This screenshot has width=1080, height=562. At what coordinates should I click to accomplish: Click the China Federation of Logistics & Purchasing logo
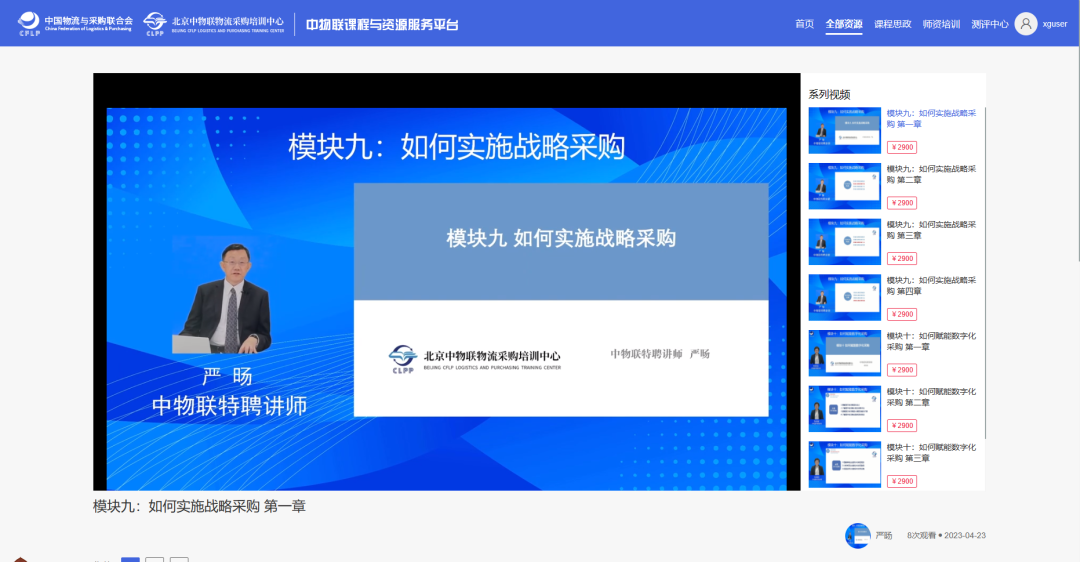(75, 23)
